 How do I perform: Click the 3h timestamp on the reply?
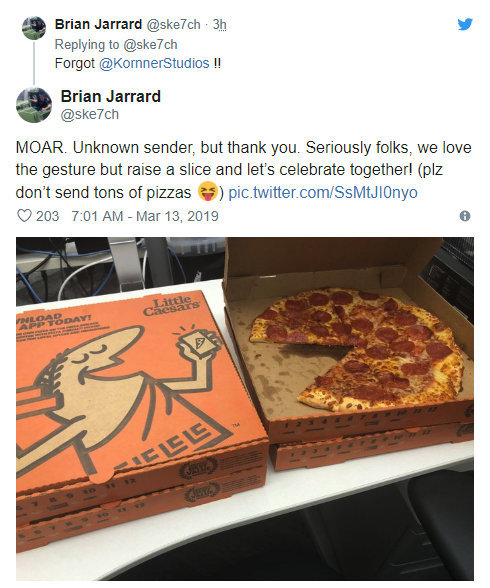(219, 24)
